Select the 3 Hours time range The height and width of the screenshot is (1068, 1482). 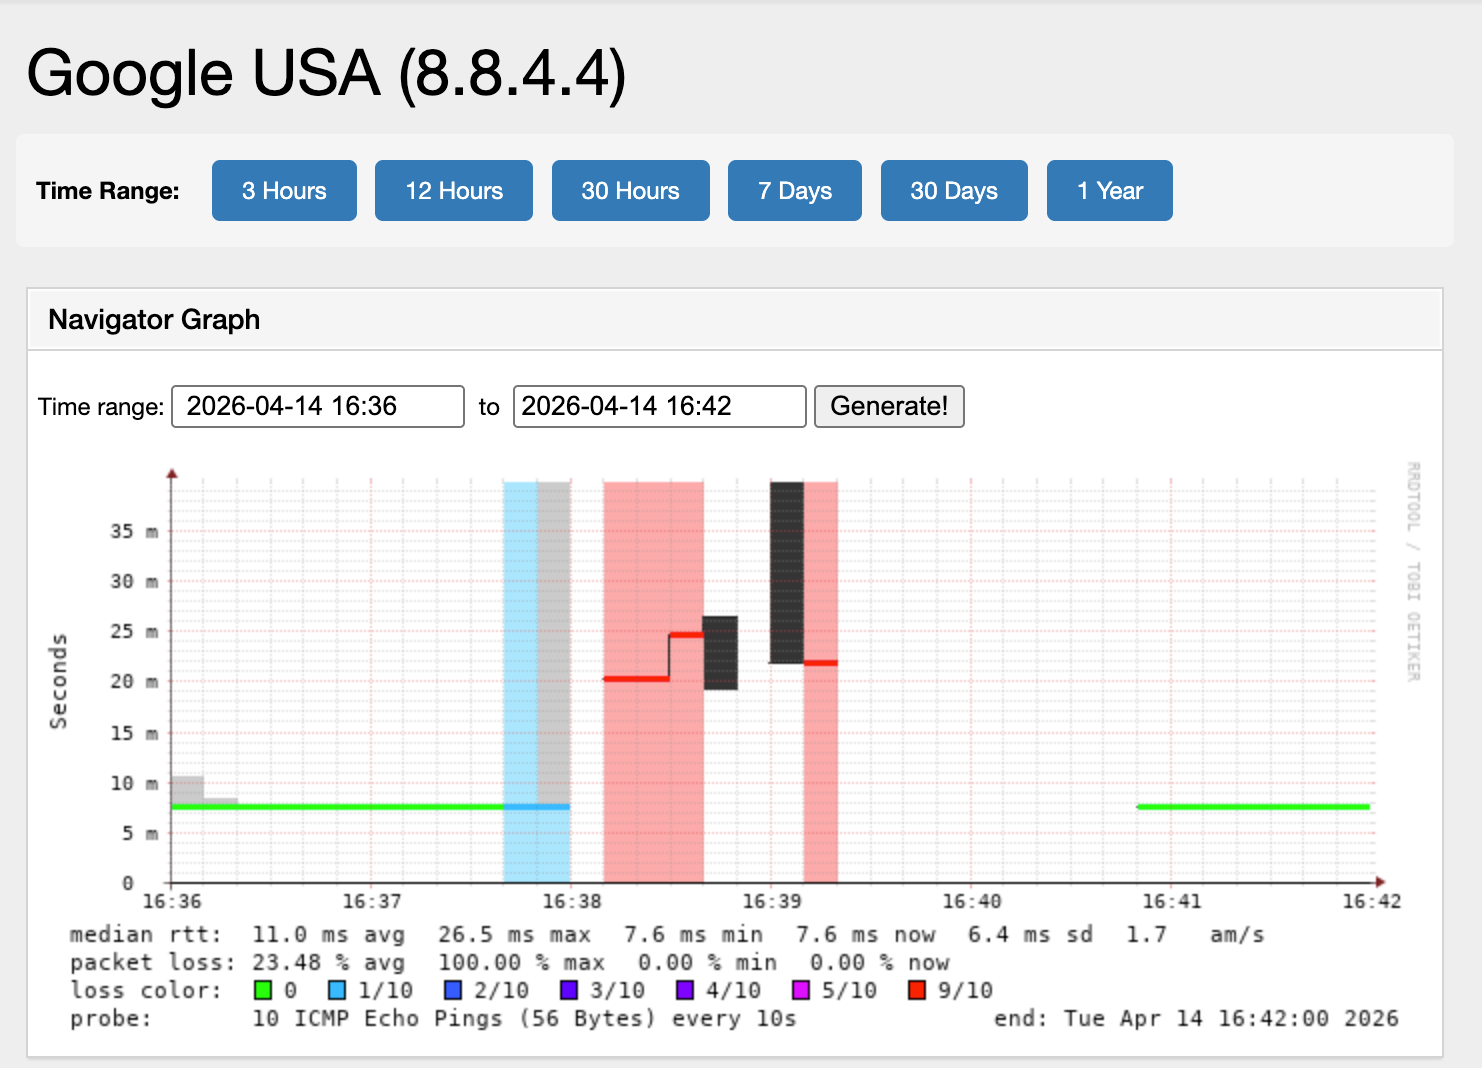[284, 190]
